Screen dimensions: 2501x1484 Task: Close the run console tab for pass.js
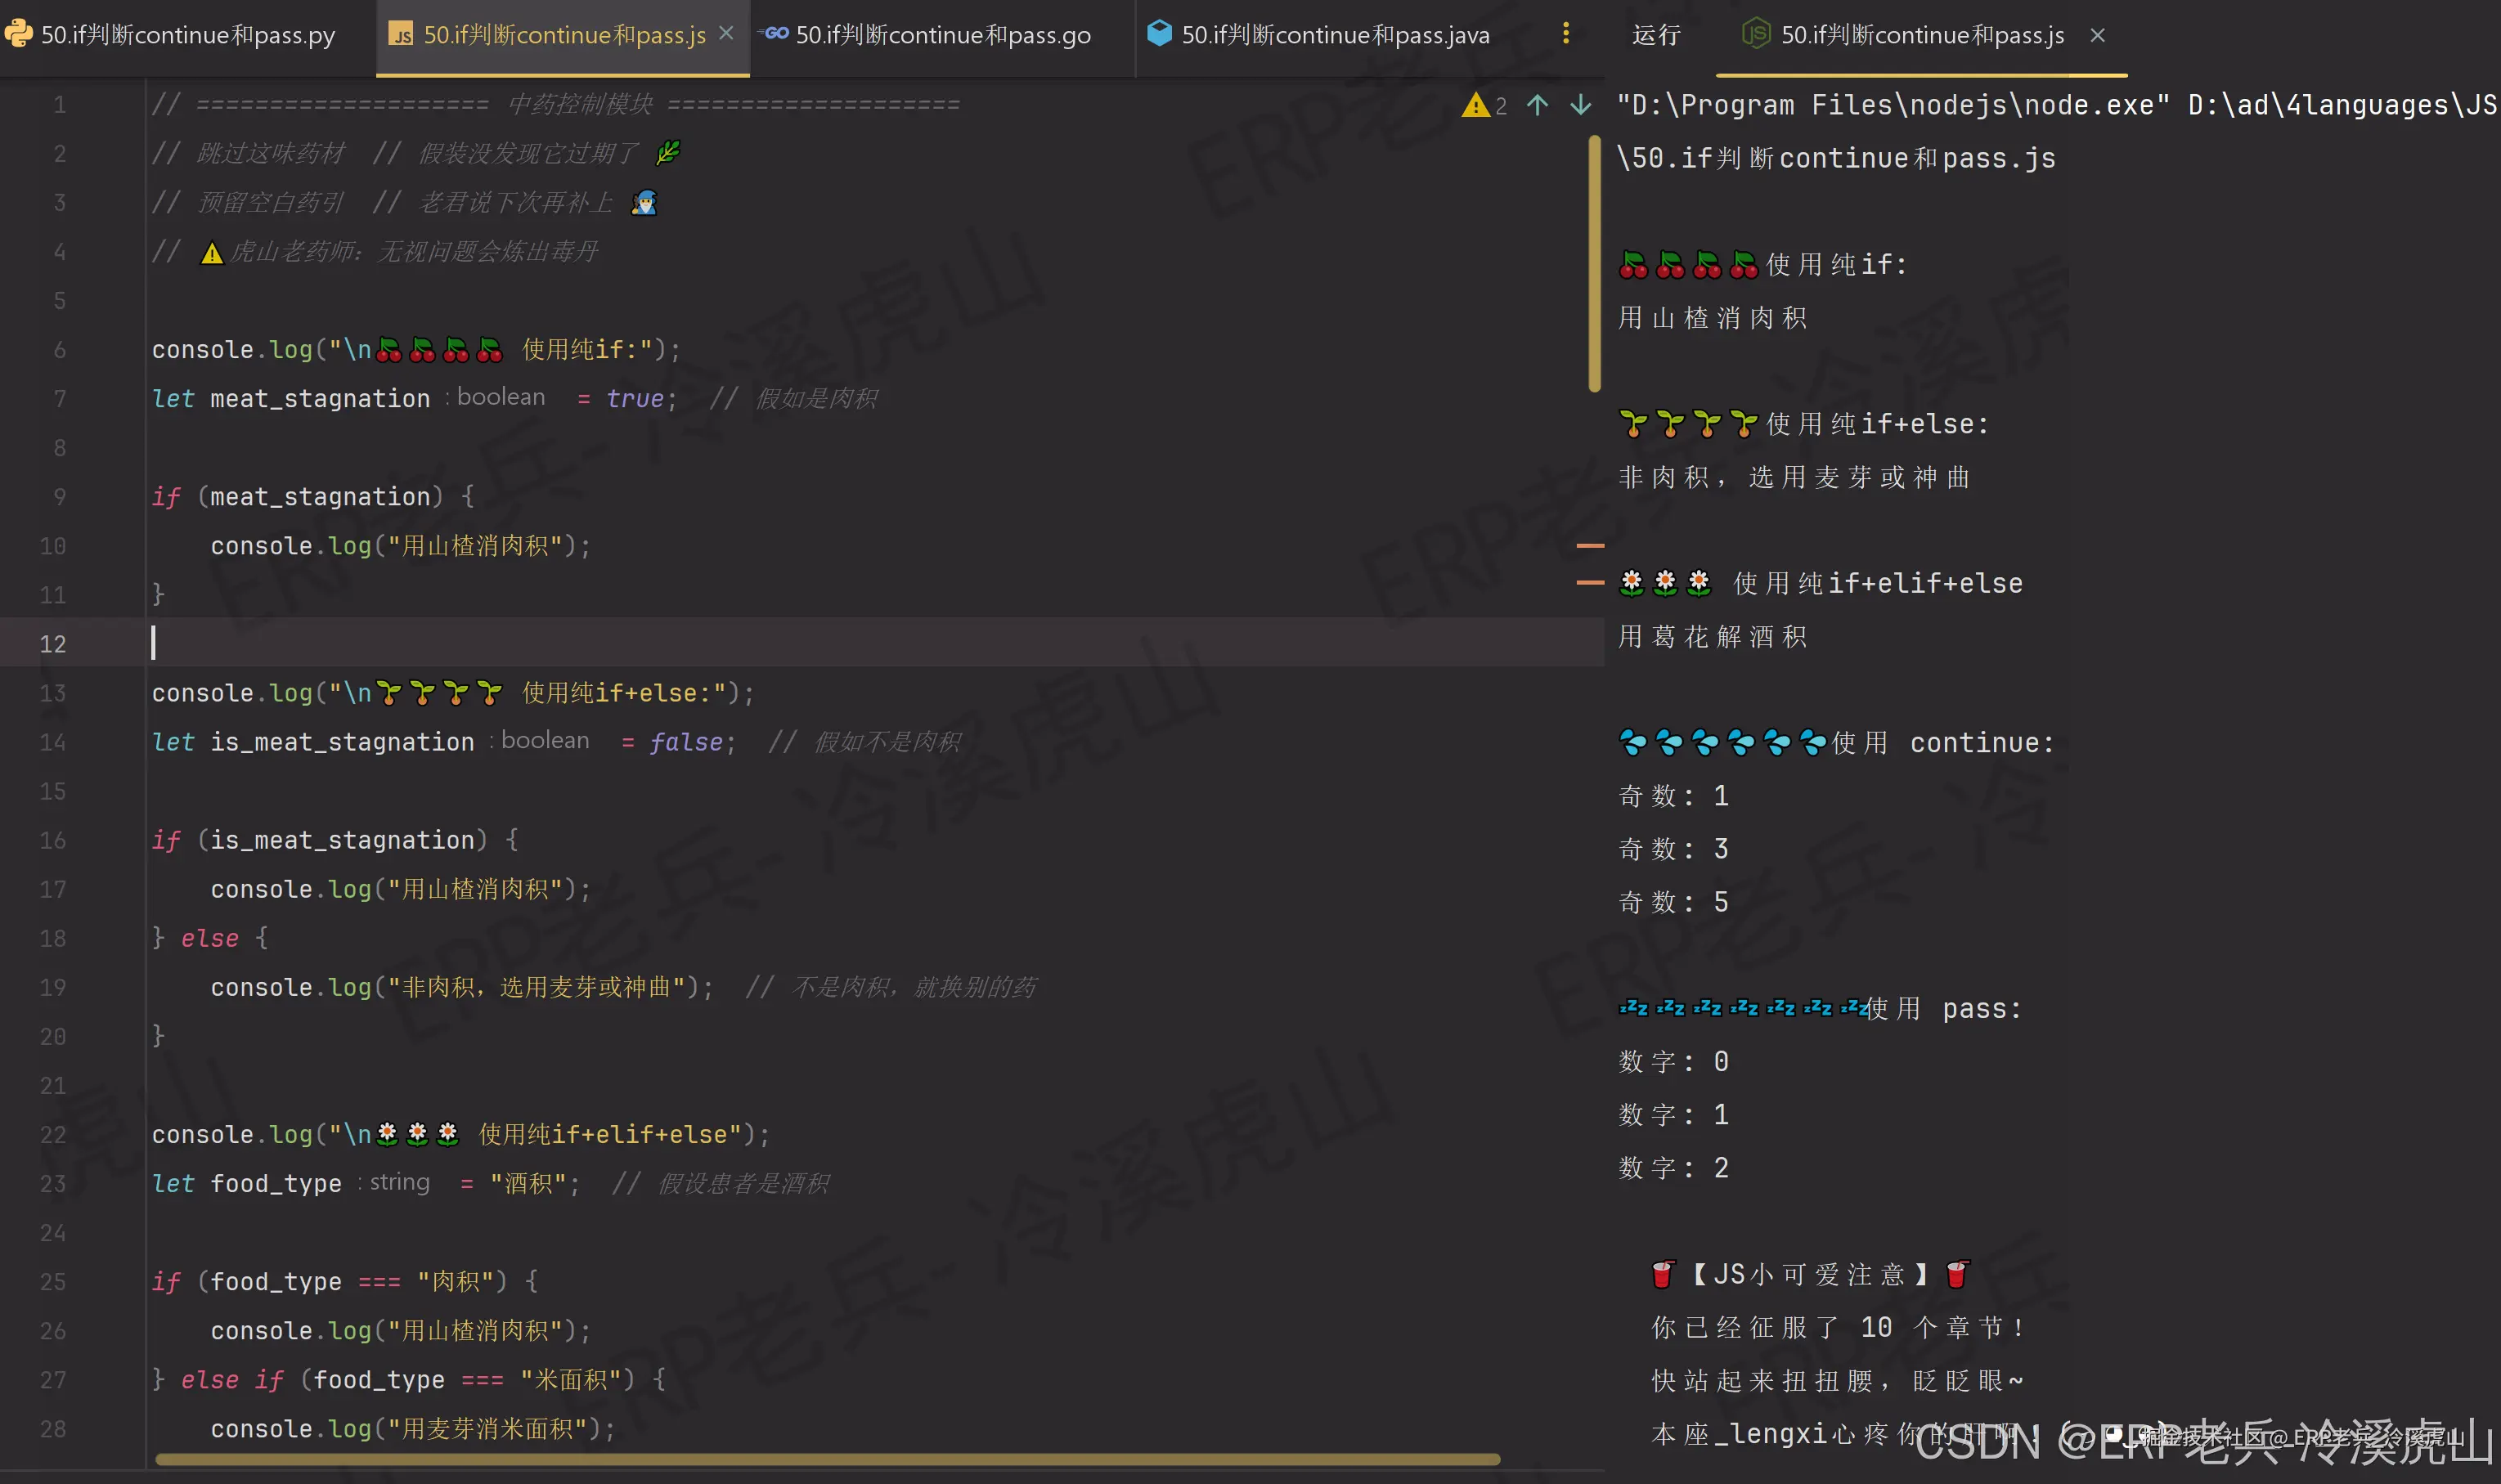[x=2098, y=35]
